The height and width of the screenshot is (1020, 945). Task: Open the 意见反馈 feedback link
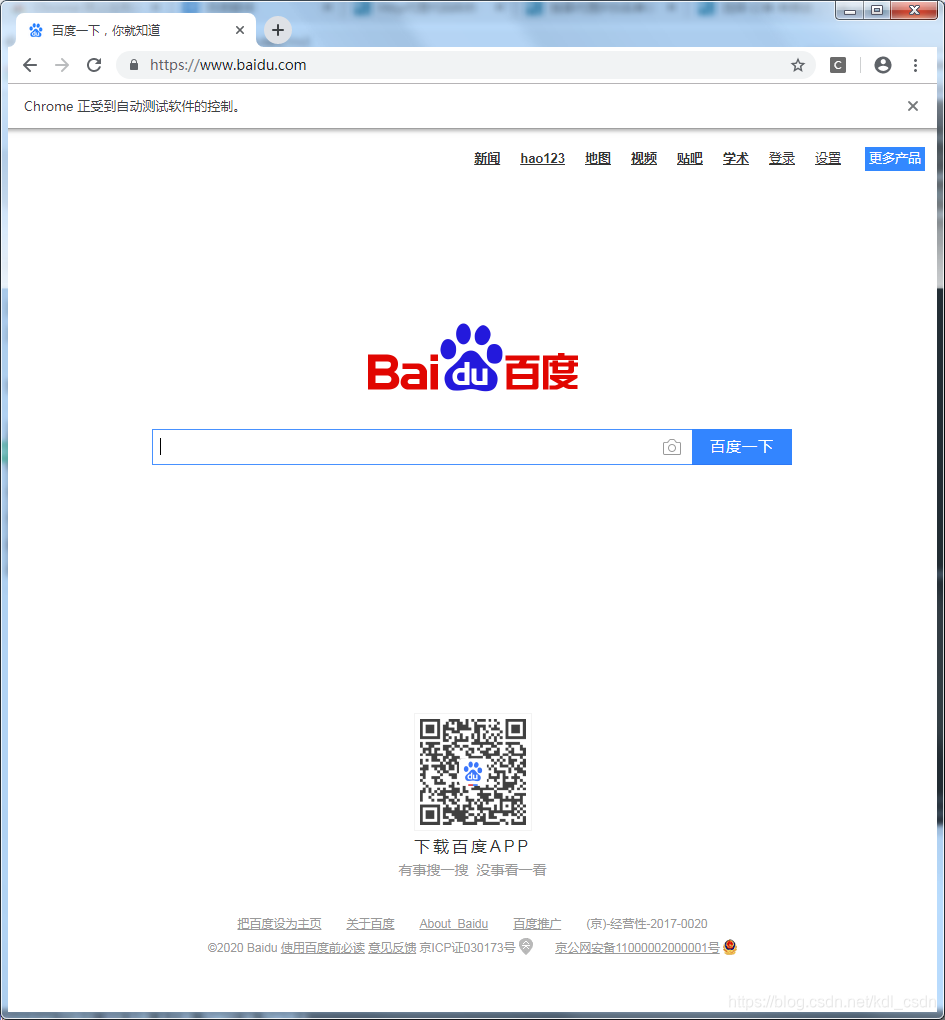(x=392, y=948)
